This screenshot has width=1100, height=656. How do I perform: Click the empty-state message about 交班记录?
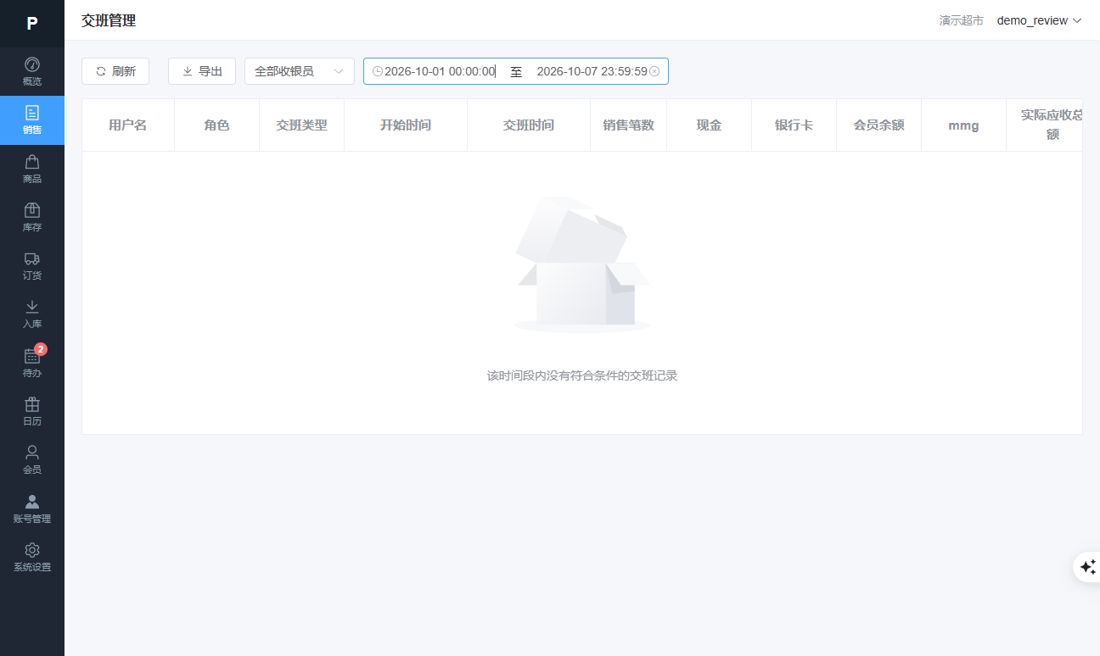point(582,375)
